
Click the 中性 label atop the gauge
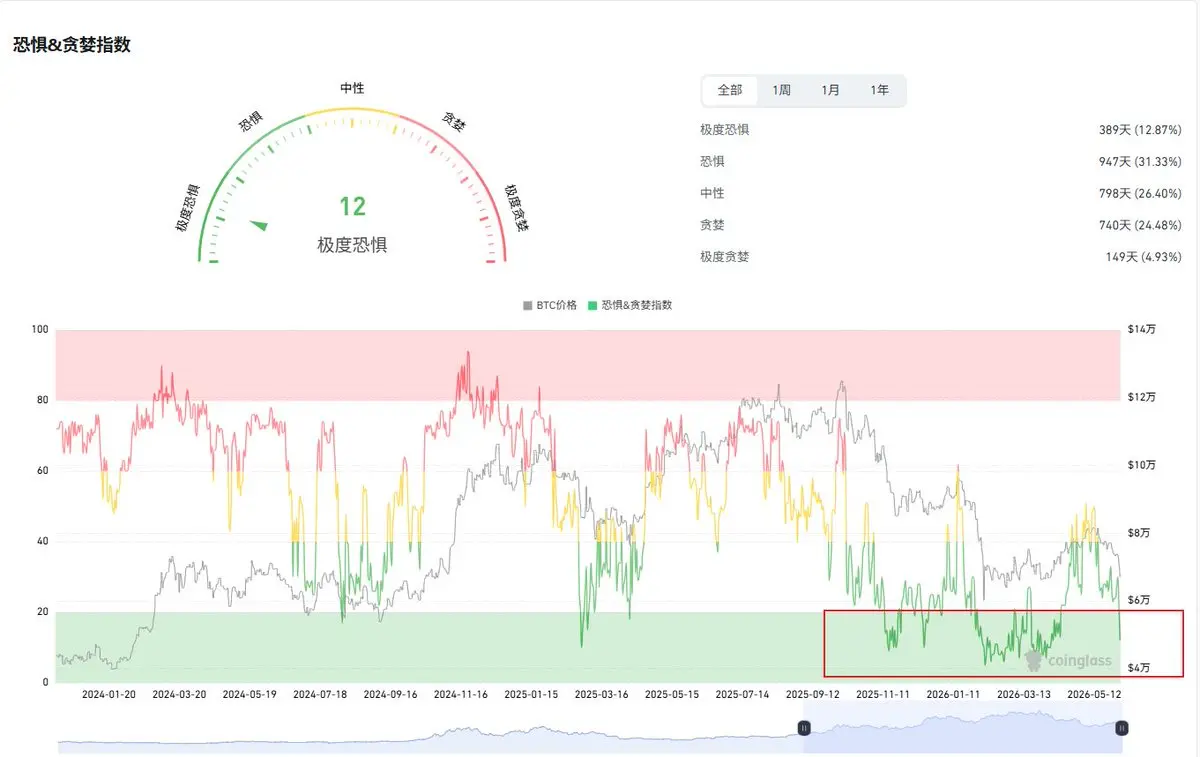coord(352,88)
